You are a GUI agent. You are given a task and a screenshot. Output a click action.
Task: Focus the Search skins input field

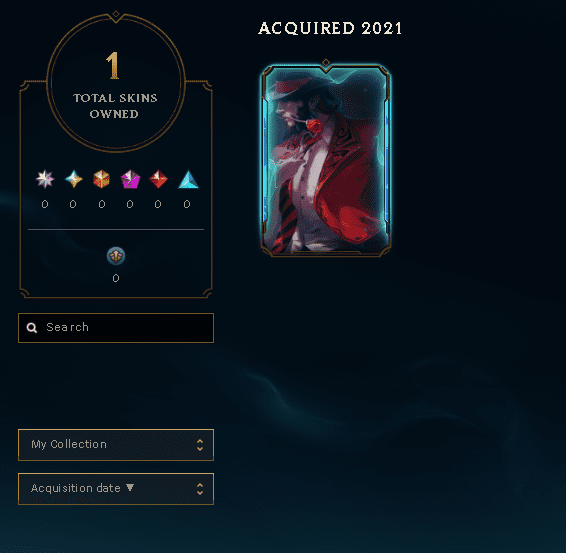[116, 328]
